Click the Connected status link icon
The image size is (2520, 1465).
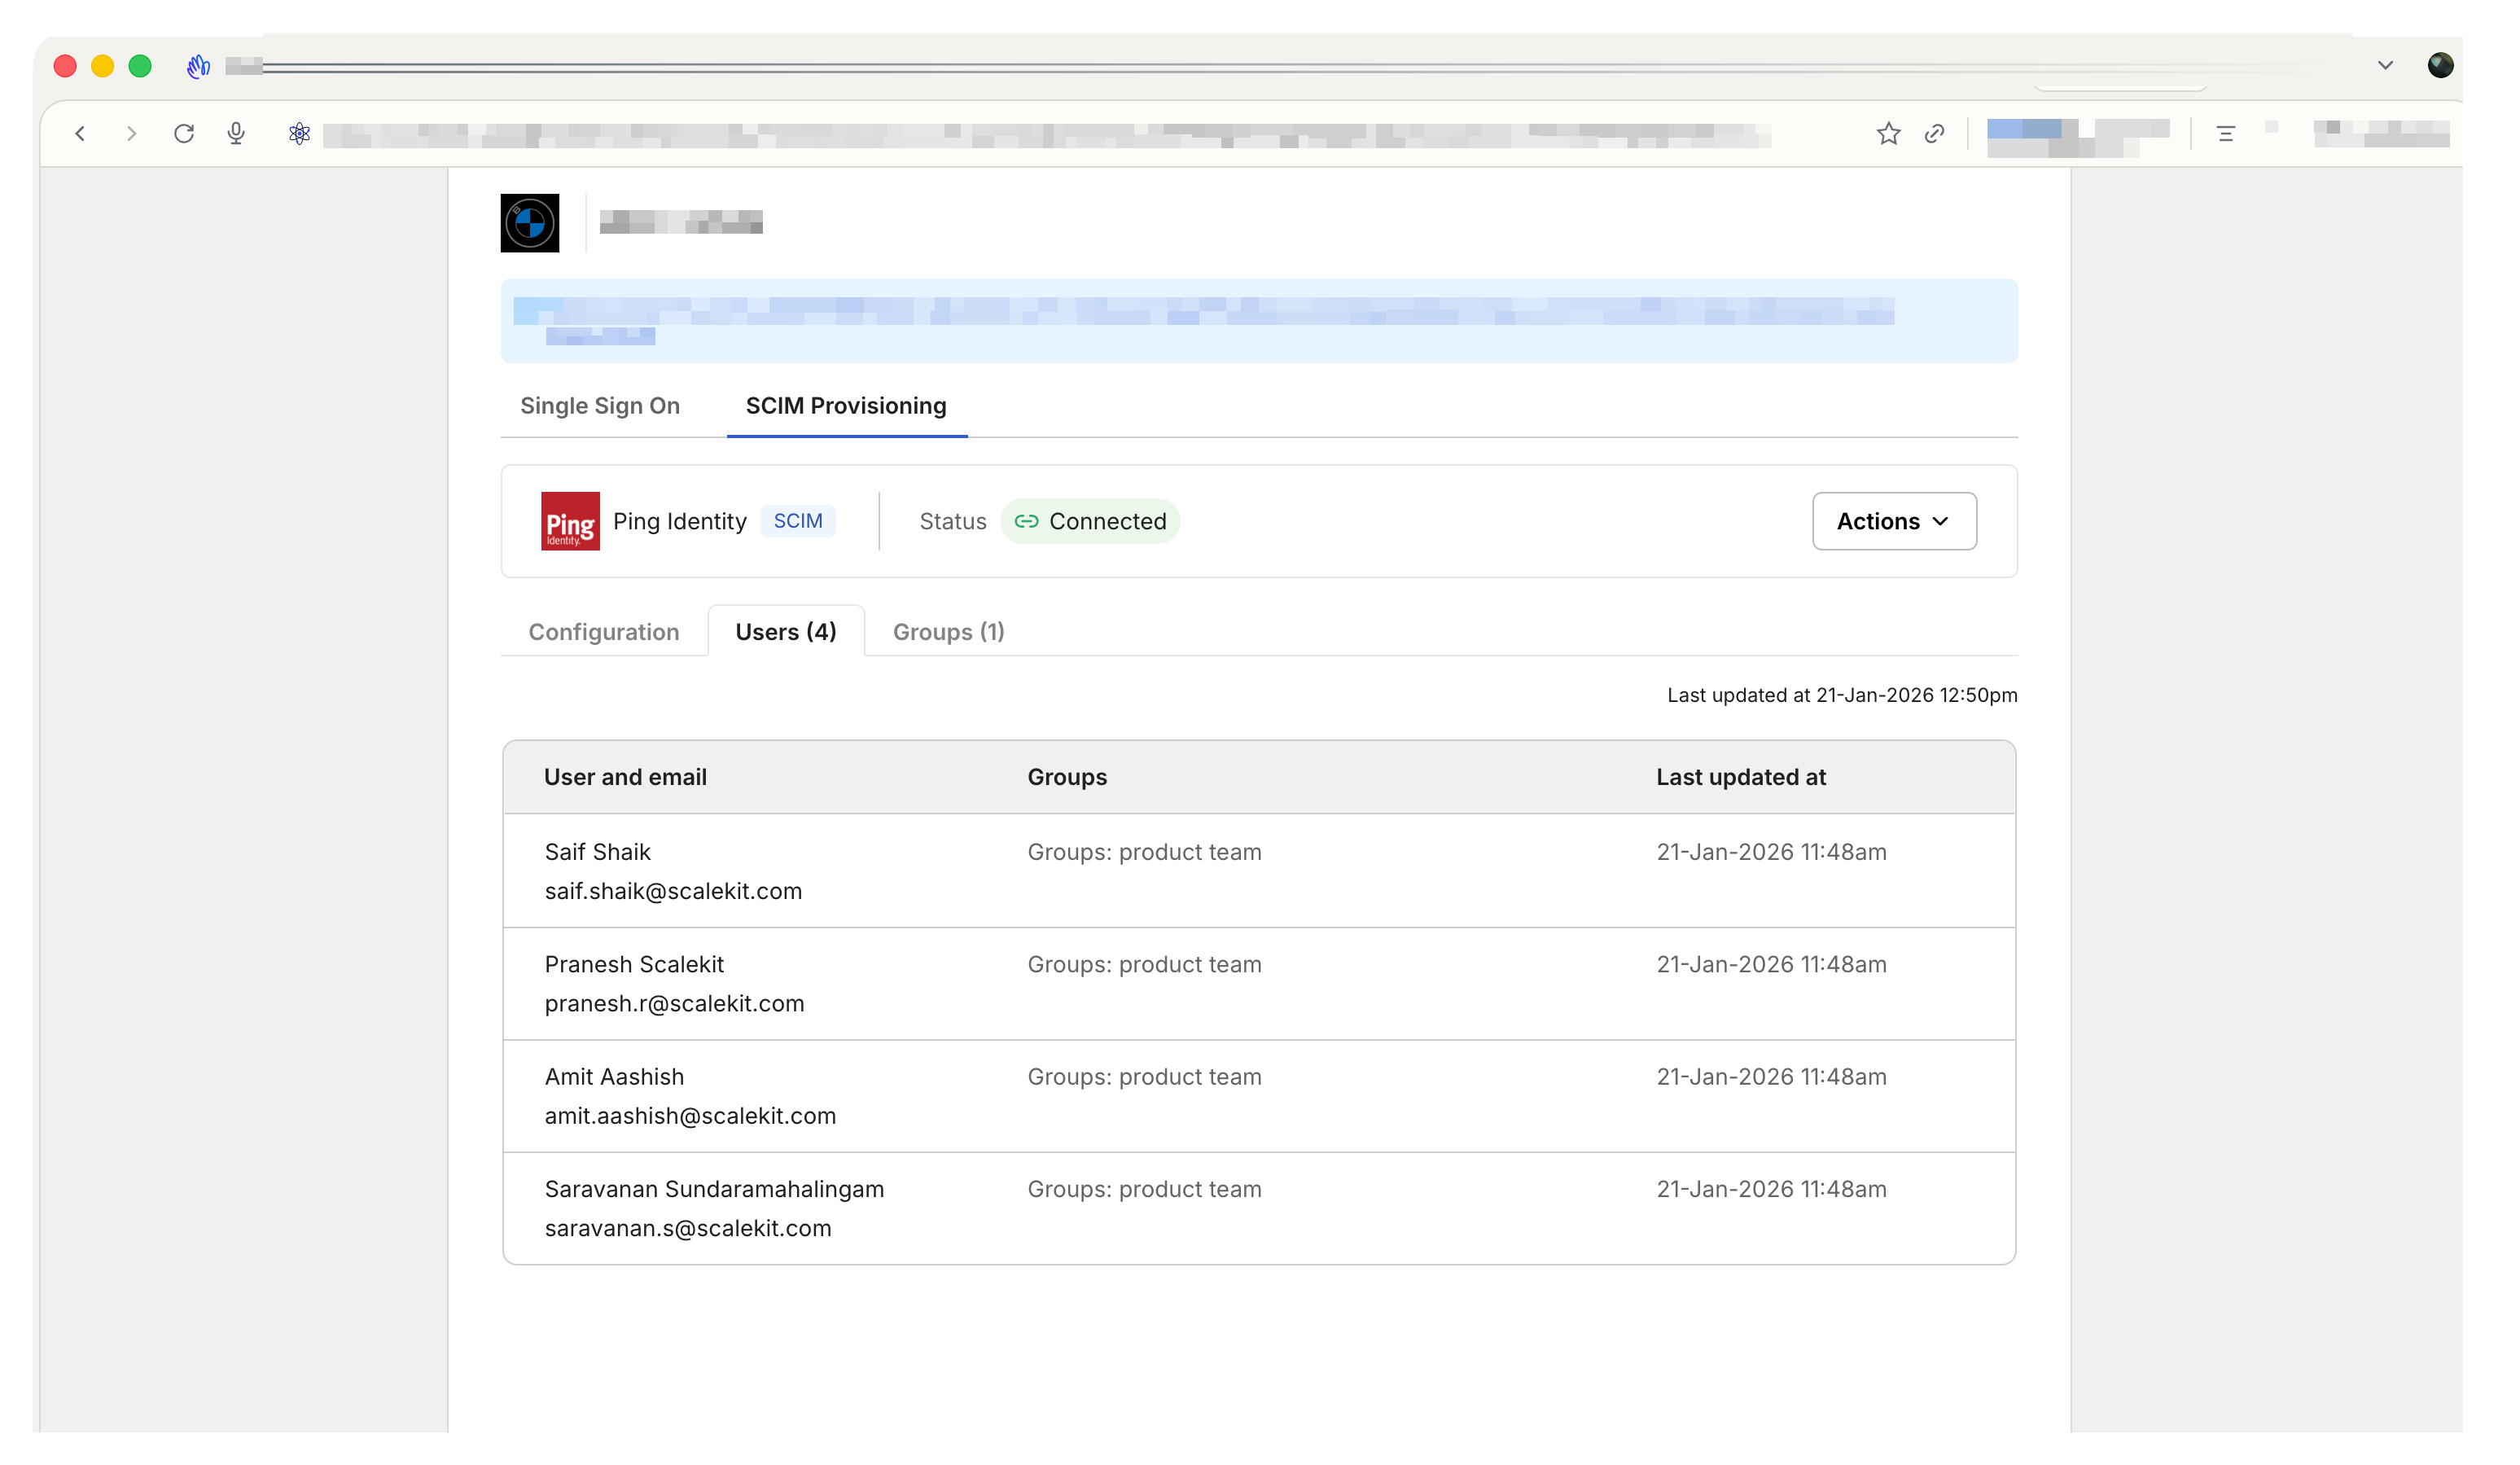point(1027,521)
